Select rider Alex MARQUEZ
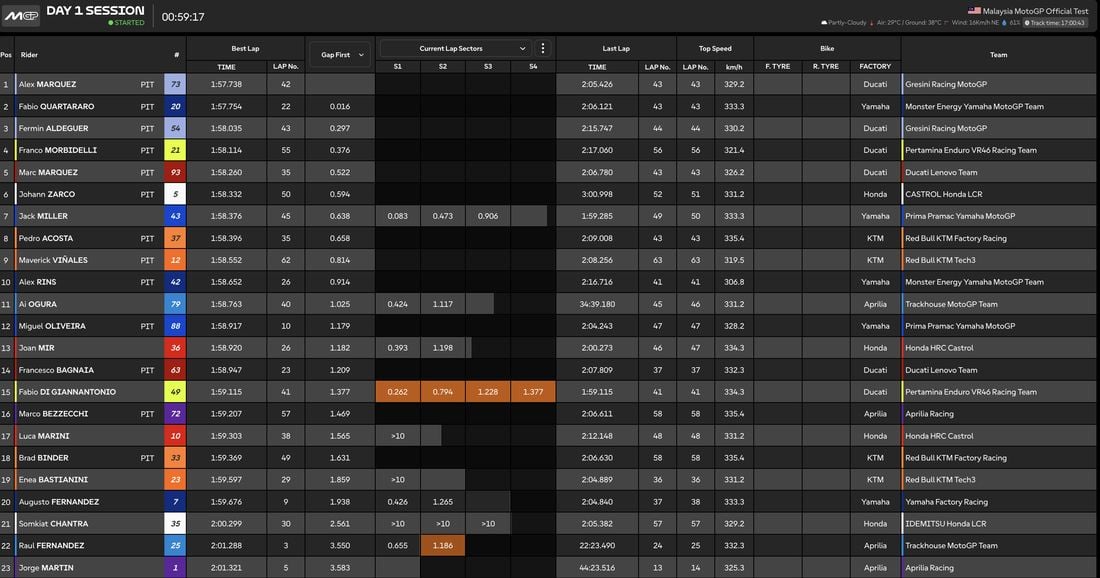This screenshot has height=578, width=1100. (x=47, y=84)
